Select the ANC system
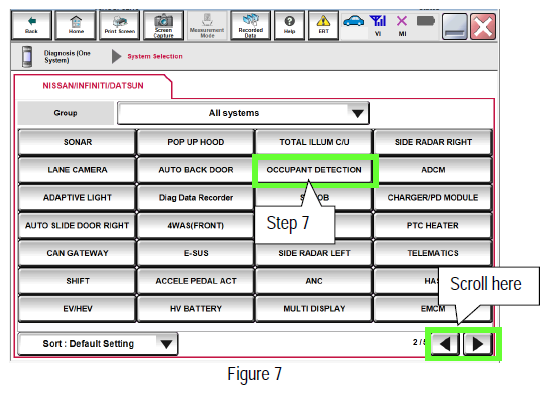549x394 pixels. [x=314, y=281]
